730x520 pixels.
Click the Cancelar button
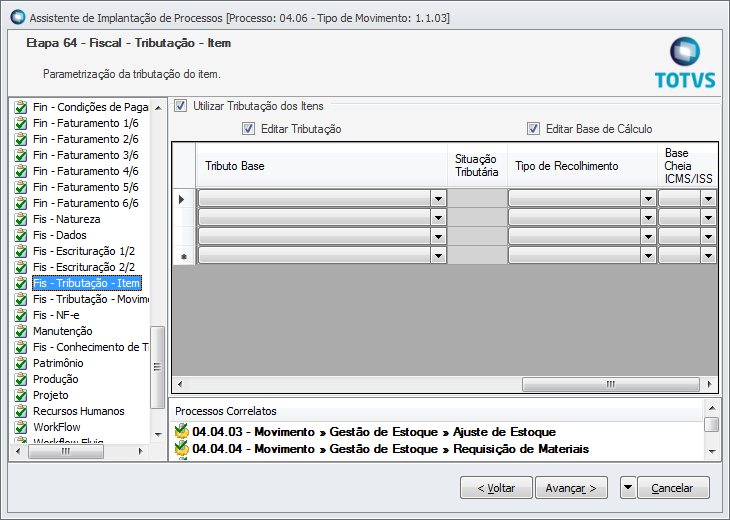pos(673,487)
